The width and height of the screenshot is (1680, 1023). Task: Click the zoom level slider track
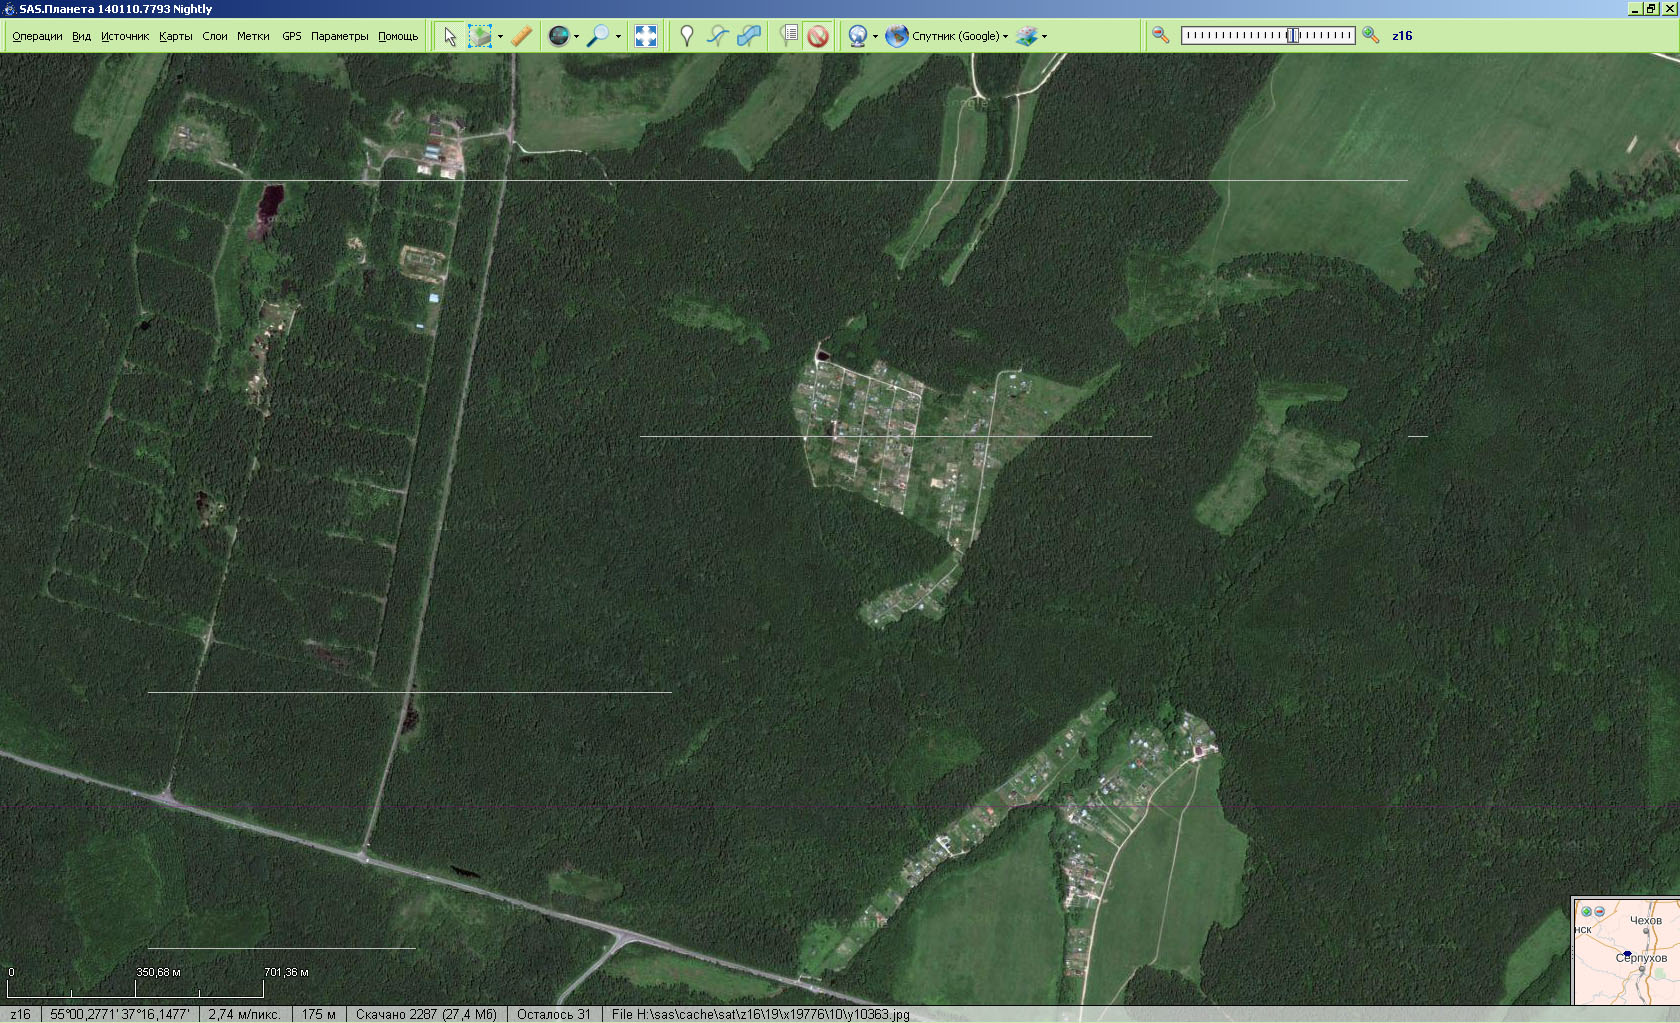click(x=1267, y=36)
